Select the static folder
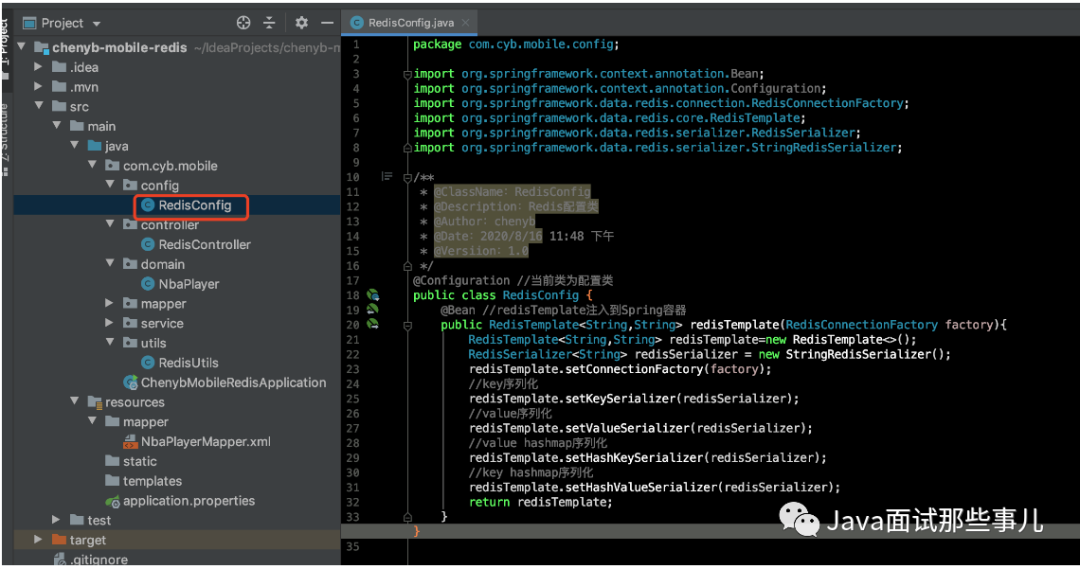1080x569 pixels. point(140,462)
